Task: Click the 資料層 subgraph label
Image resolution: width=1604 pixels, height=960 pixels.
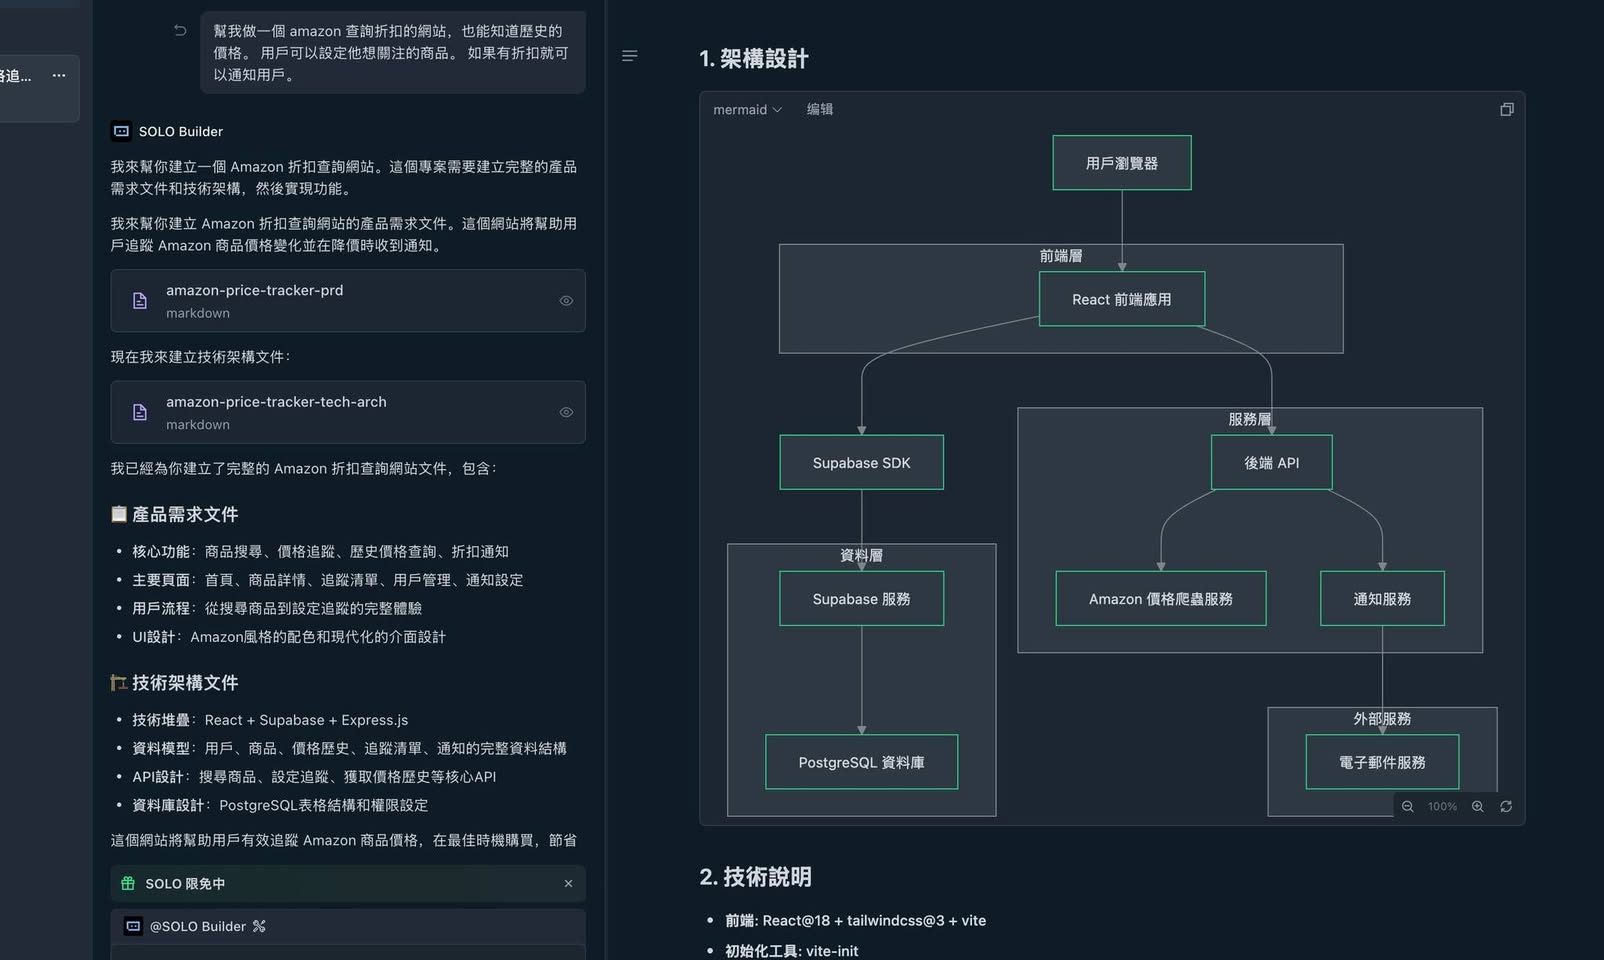Action: tap(862, 555)
